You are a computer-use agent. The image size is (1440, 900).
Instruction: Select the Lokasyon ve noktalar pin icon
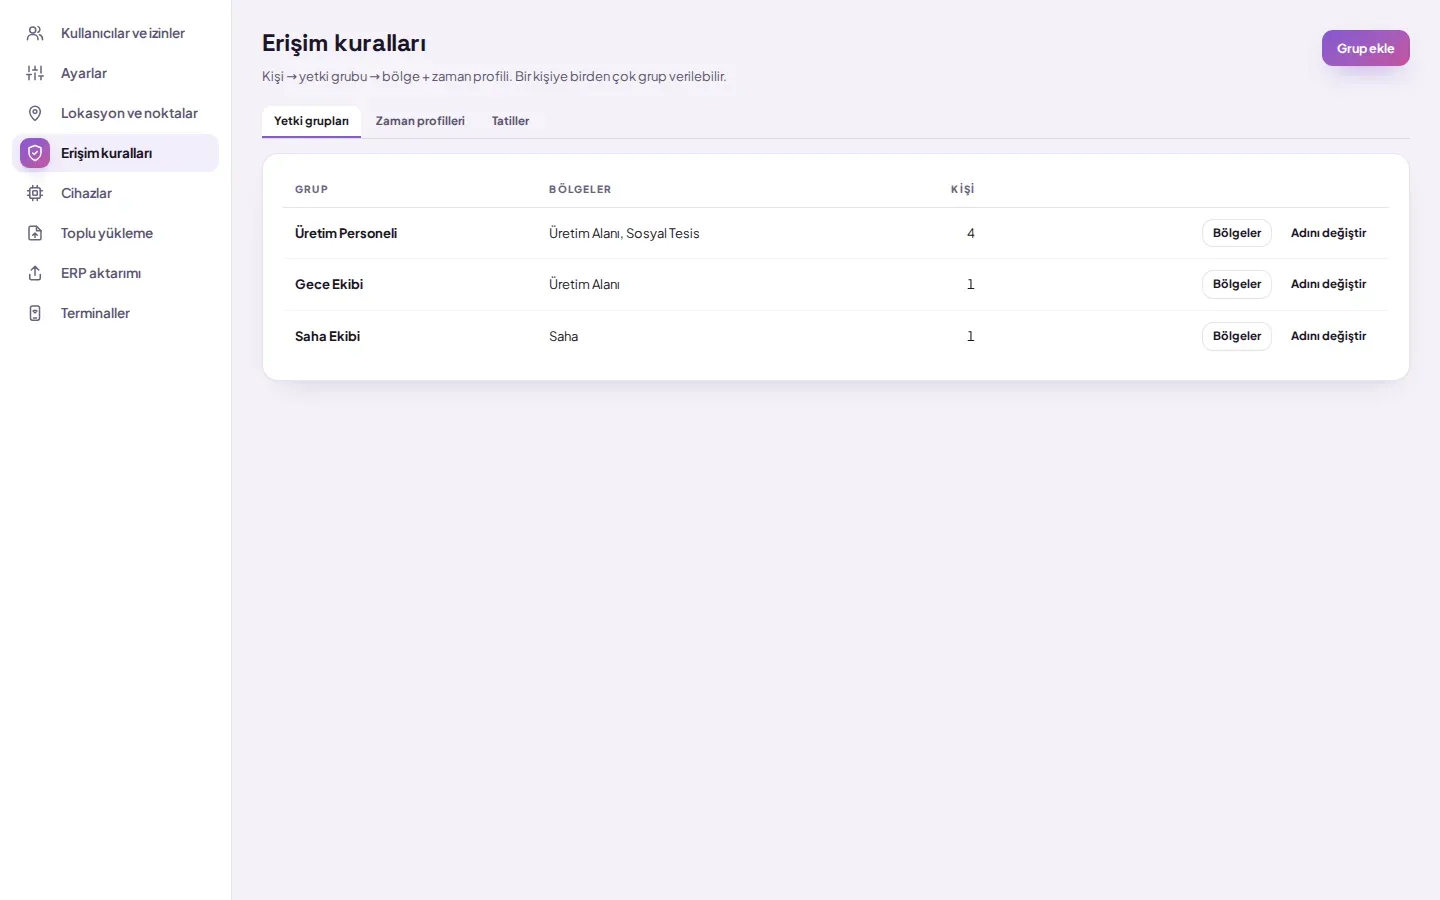(35, 113)
